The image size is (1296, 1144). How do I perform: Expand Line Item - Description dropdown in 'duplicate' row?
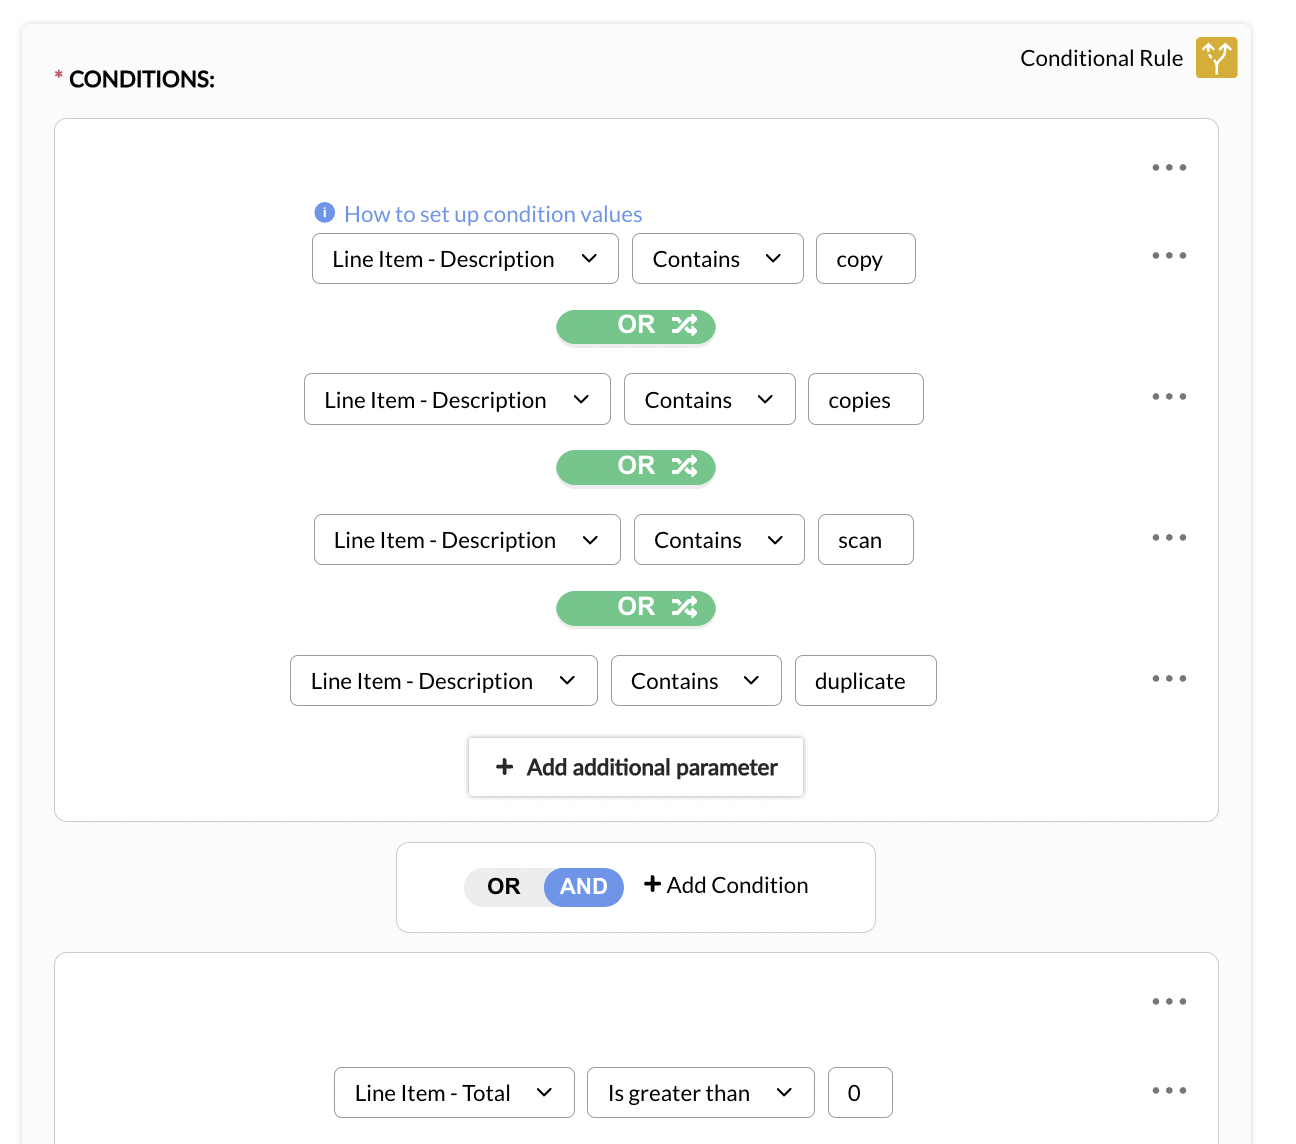click(x=443, y=681)
